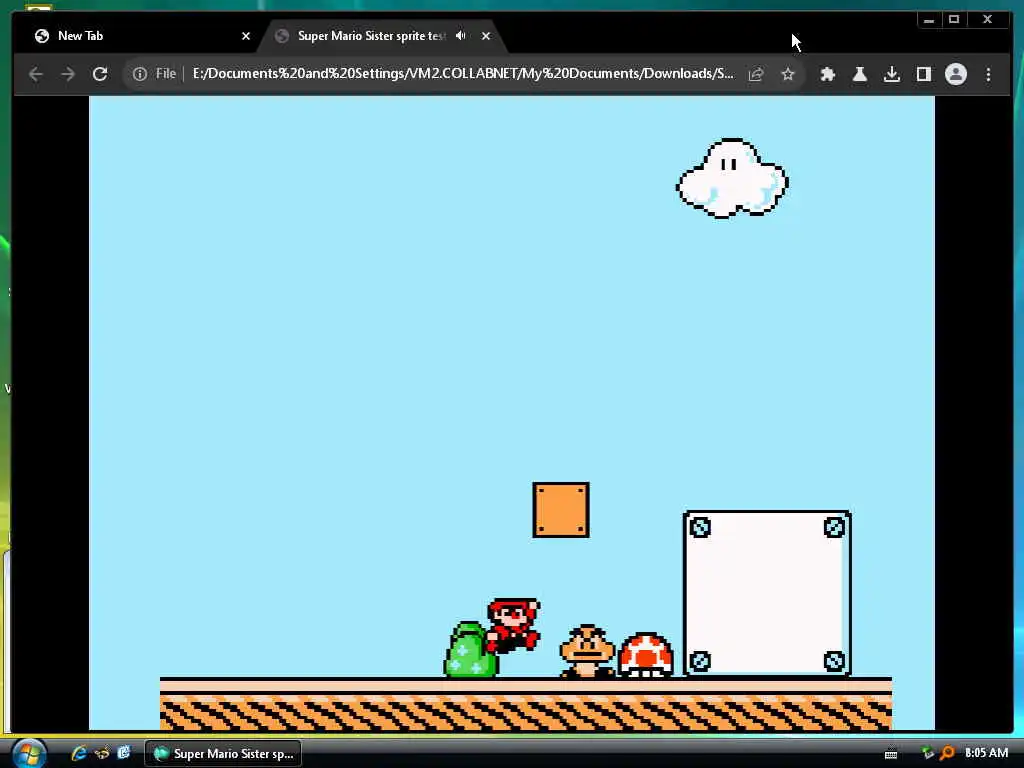Open the Downloads tray icon
Viewport: 1024px width, 768px height.
(891, 74)
